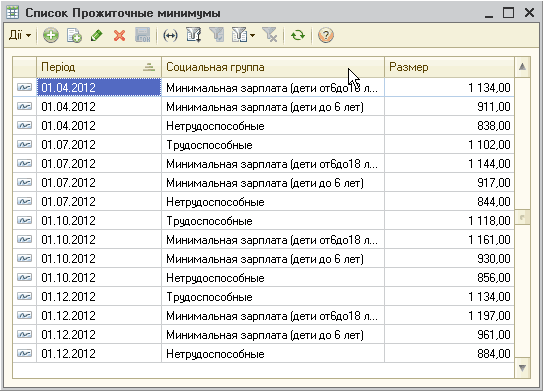The image size is (543, 391).
Task: Click record icon of row with size 961,00
Action: tap(24, 335)
